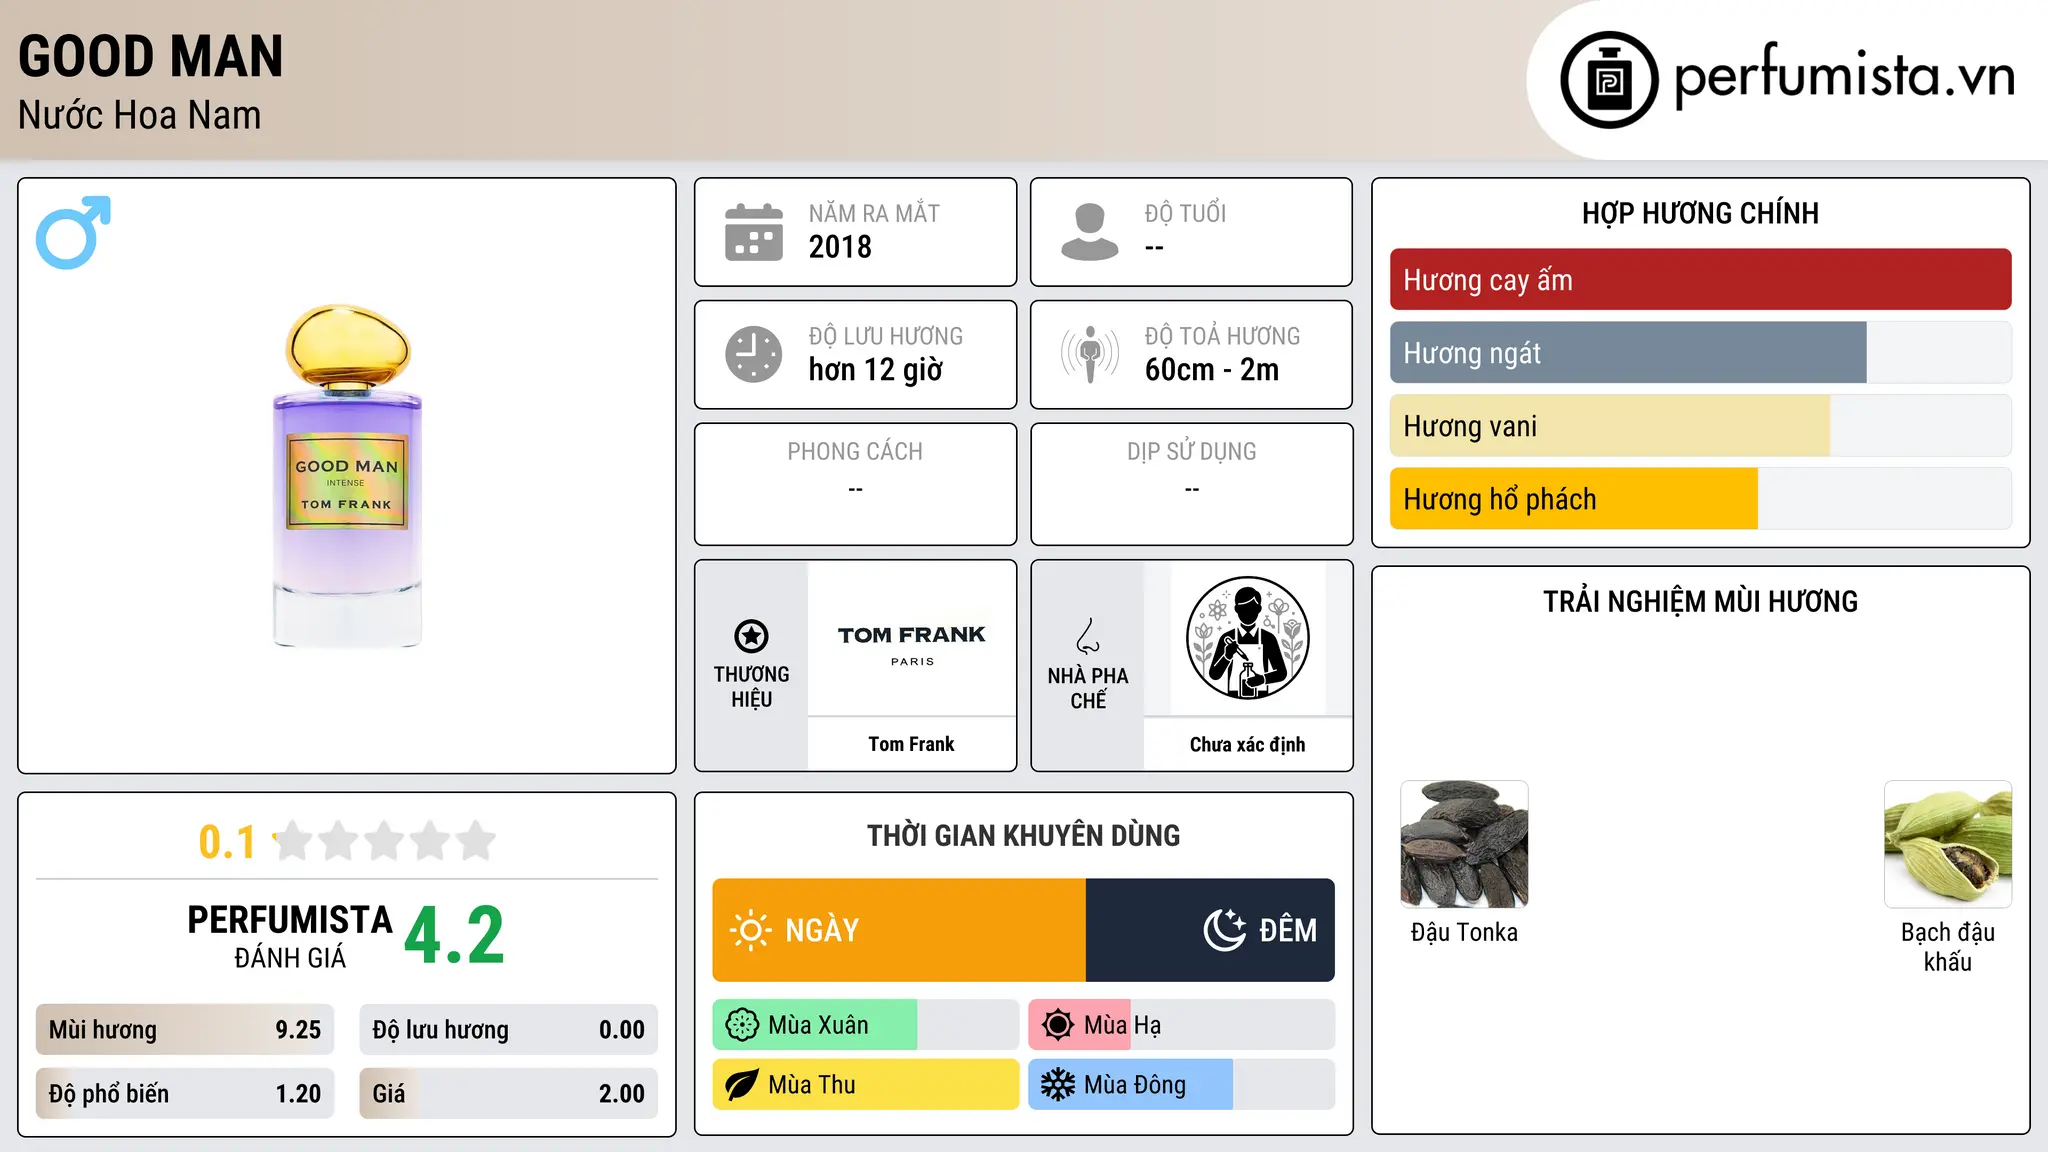Image resolution: width=2048 pixels, height=1152 pixels.
Task: Click the GOOD MAN title heading
Action: click(x=151, y=56)
